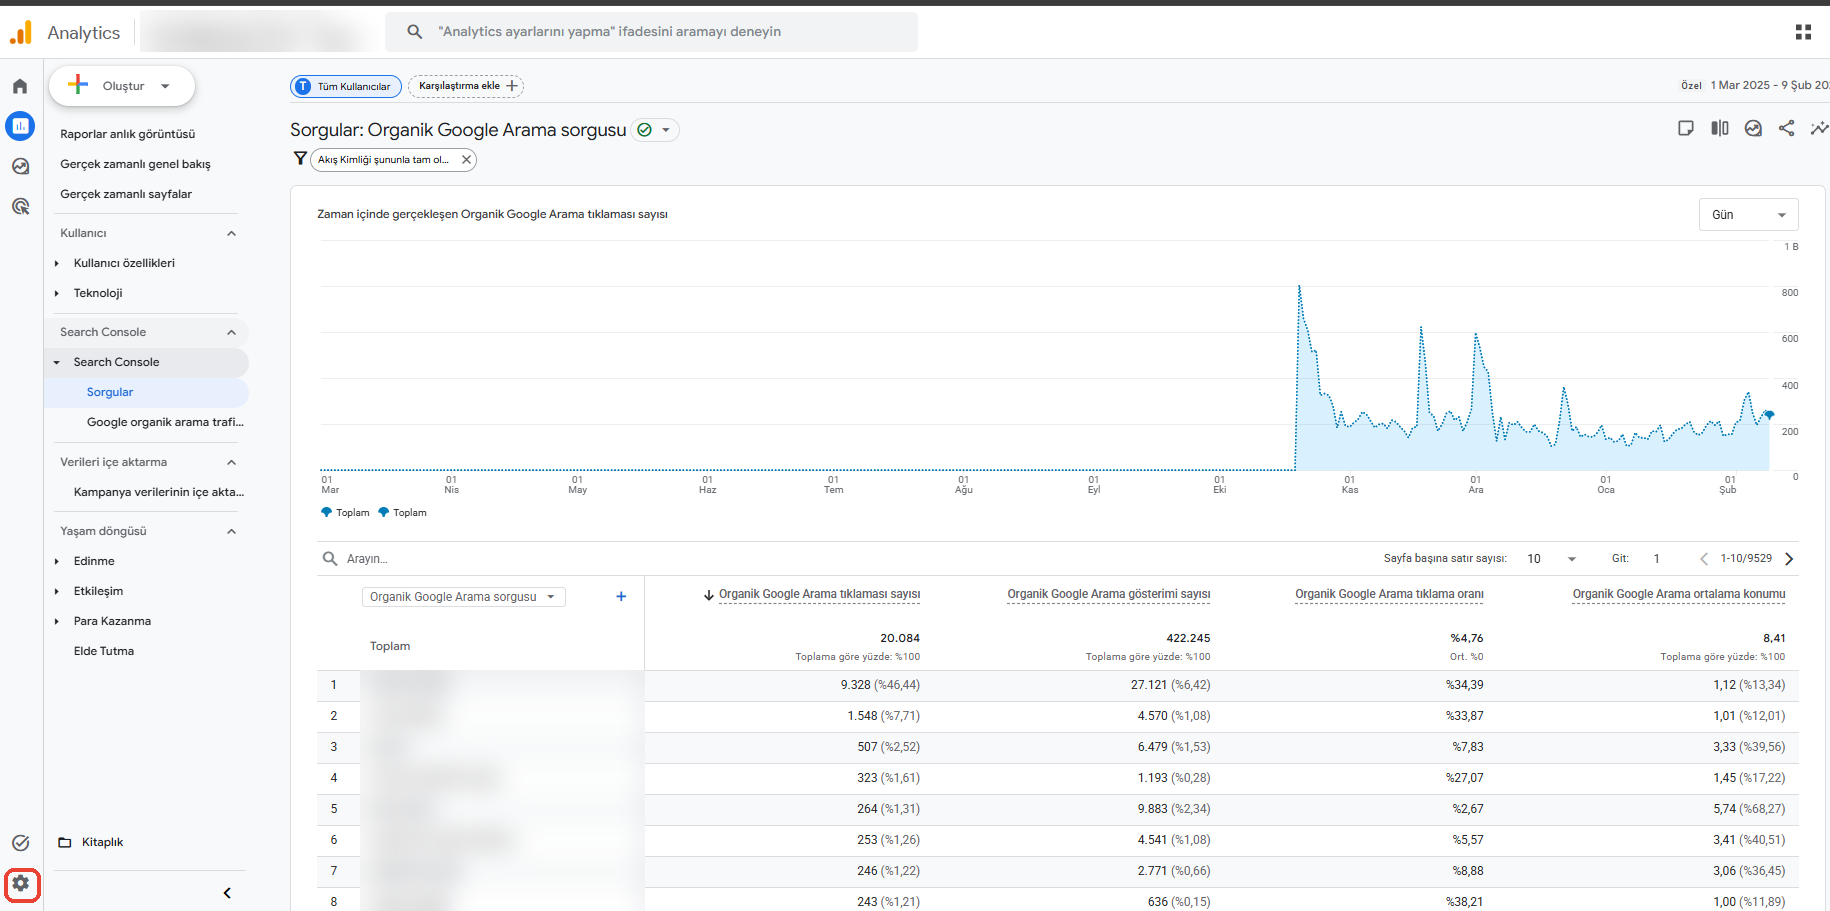
Task: Expand the Teknoloji tree item
Action: coord(57,293)
